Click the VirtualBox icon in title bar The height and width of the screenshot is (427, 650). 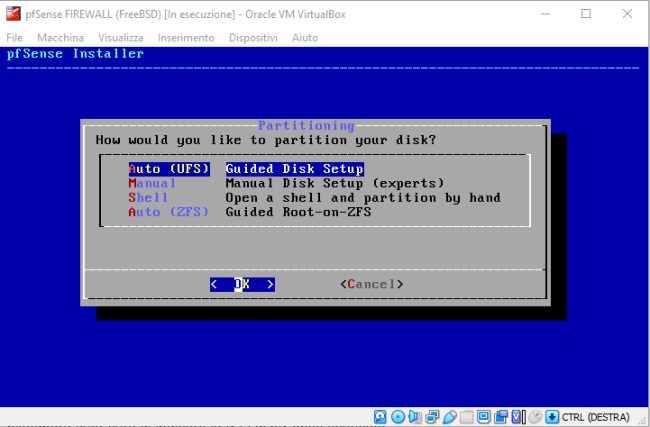pyautogui.click(x=13, y=14)
